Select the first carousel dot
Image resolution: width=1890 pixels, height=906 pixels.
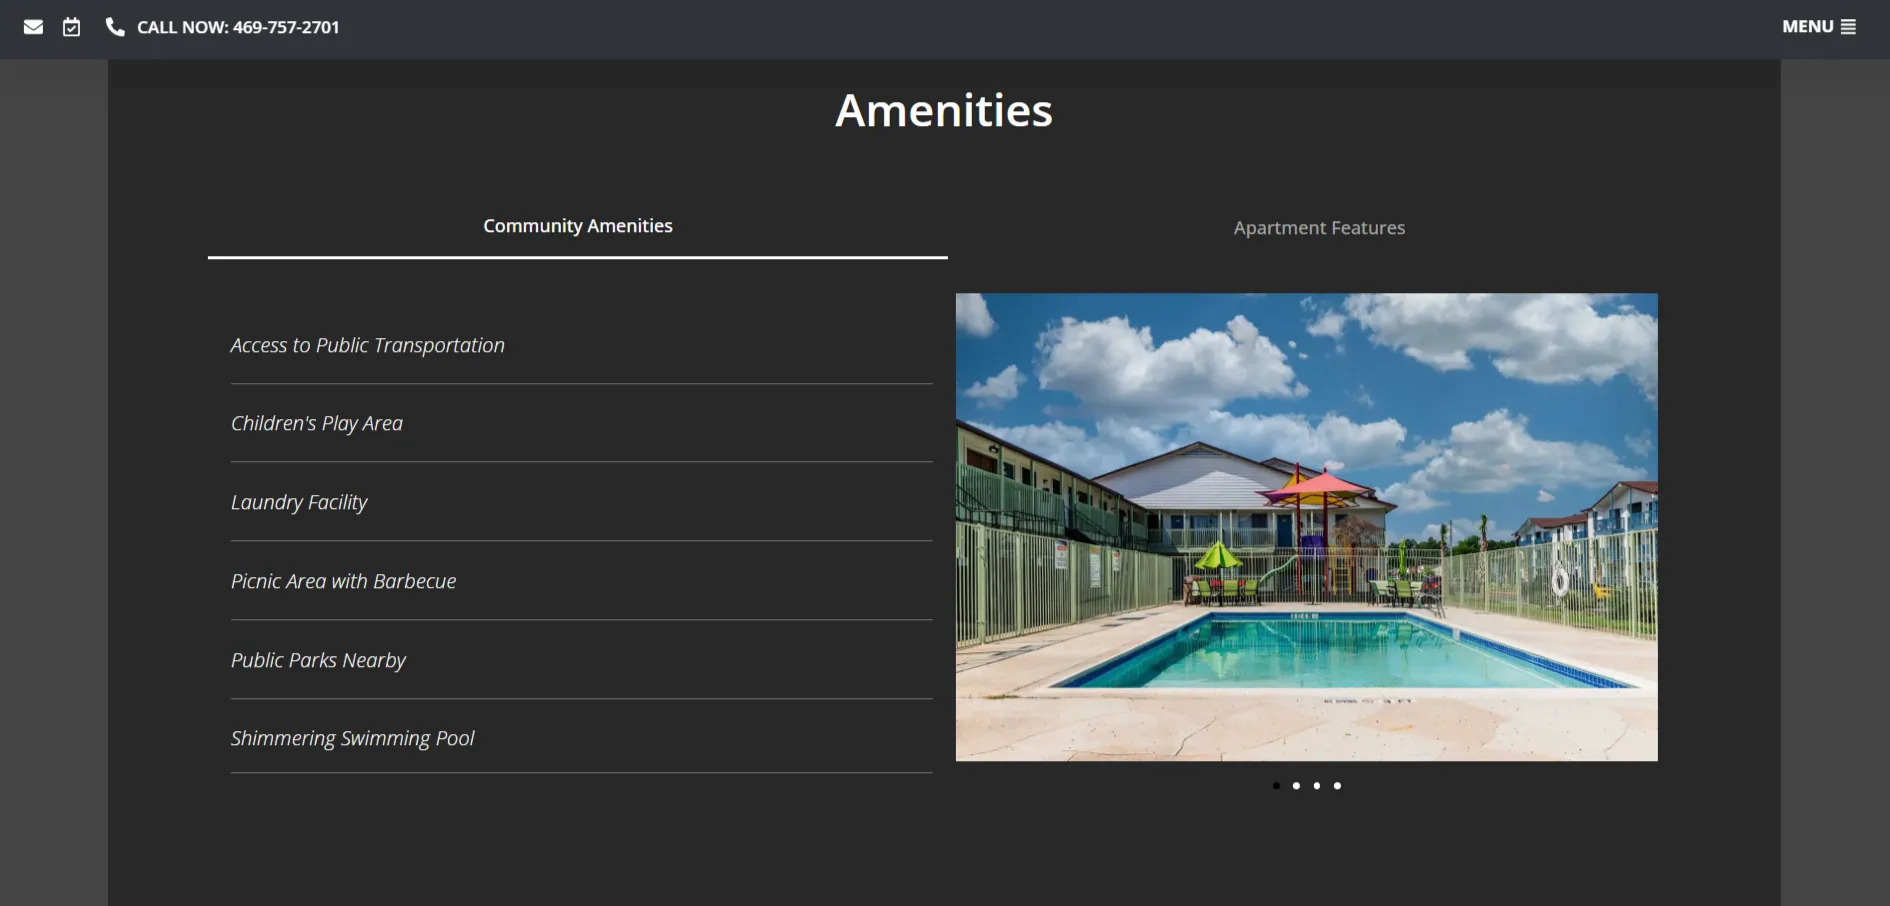[1276, 786]
